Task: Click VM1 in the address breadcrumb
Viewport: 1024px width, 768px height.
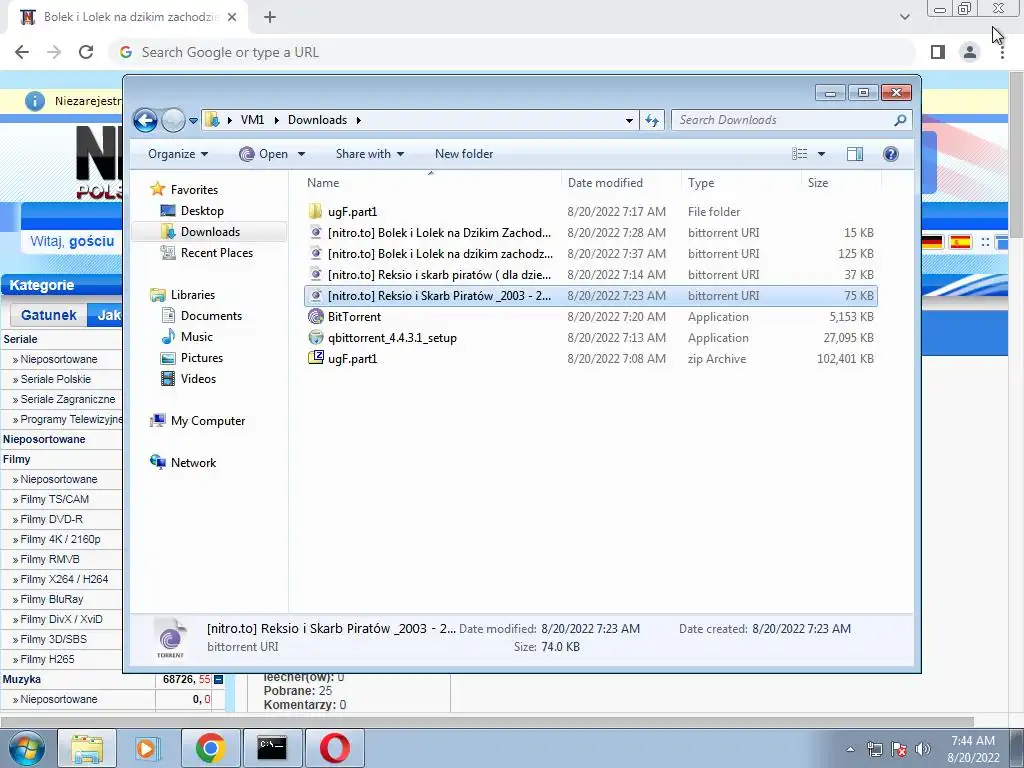Action: pyautogui.click(x=252, y=120)
